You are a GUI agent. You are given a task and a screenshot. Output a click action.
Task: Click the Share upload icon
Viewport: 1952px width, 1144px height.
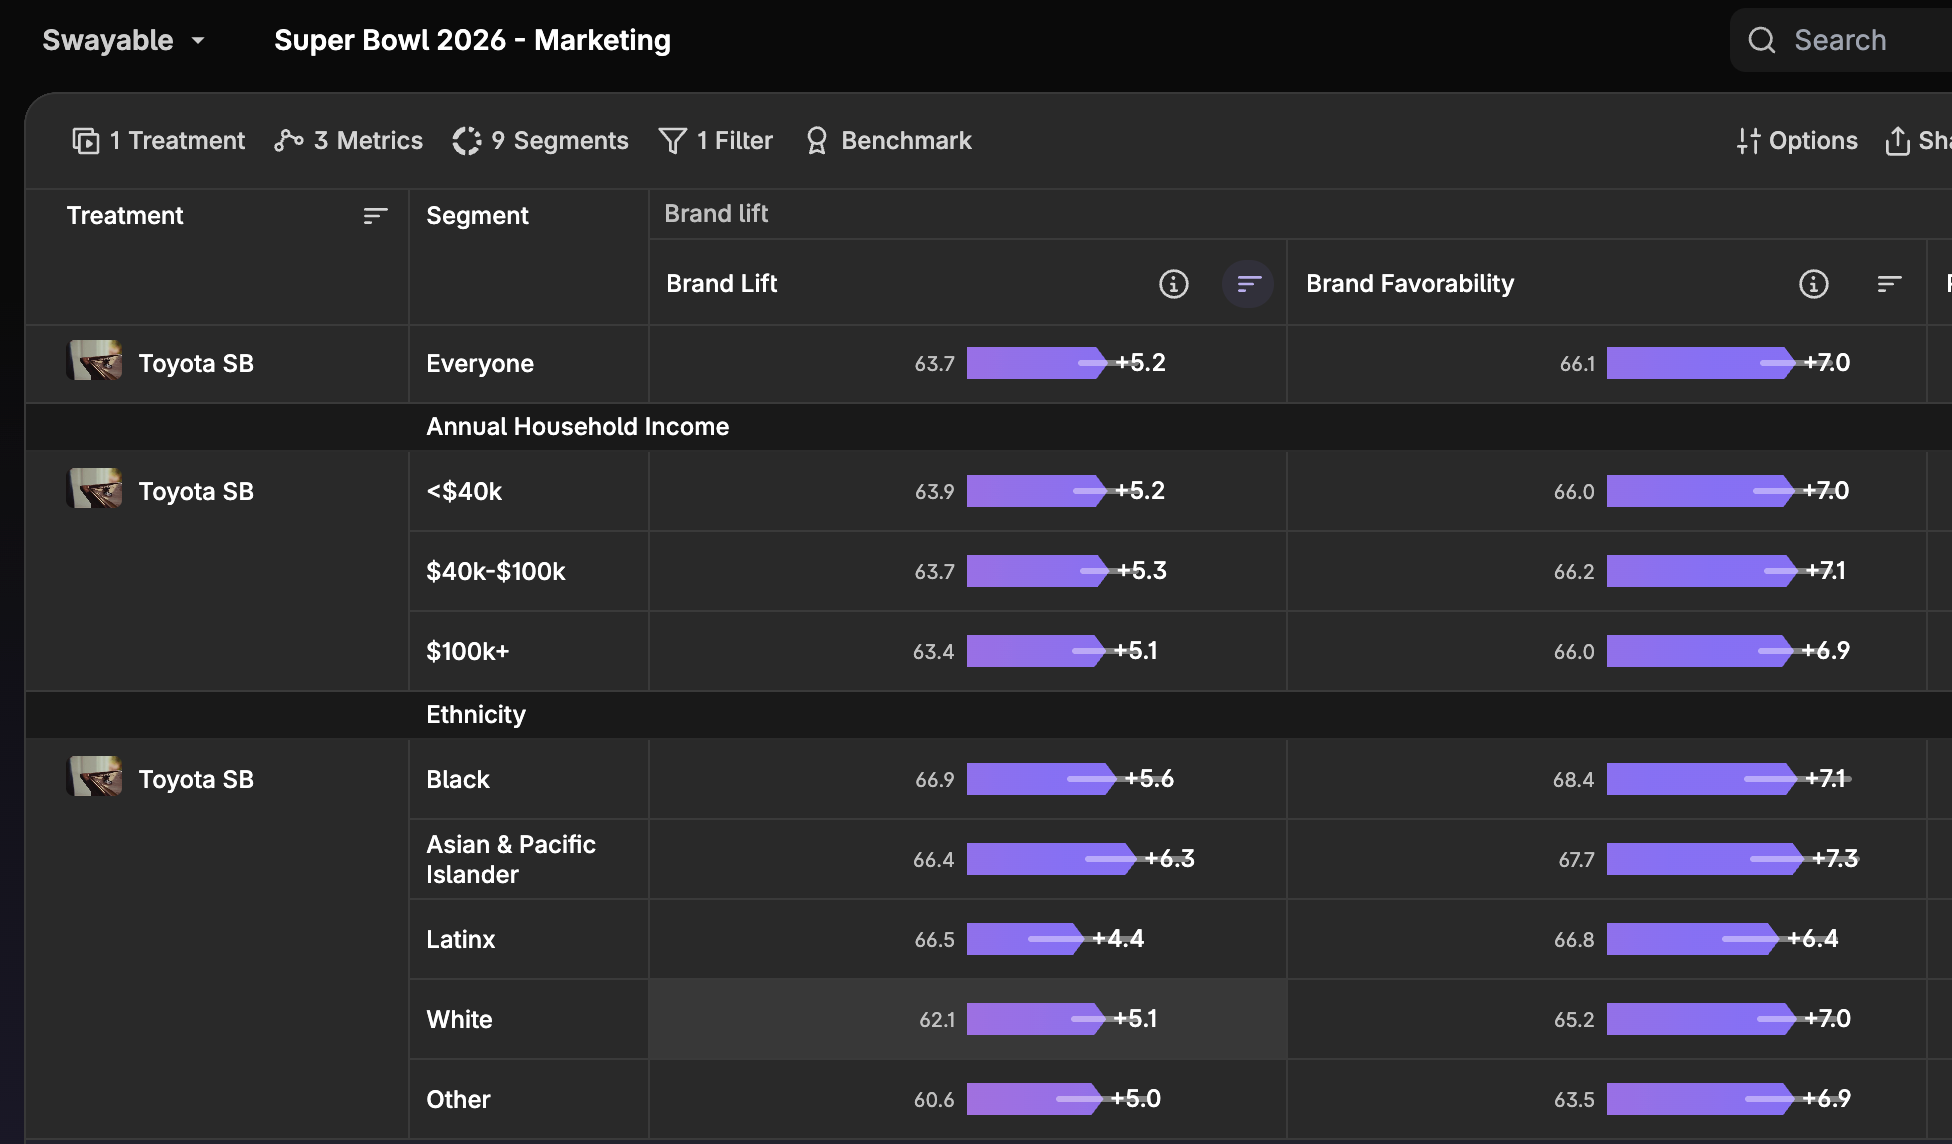coord(1897,141)
